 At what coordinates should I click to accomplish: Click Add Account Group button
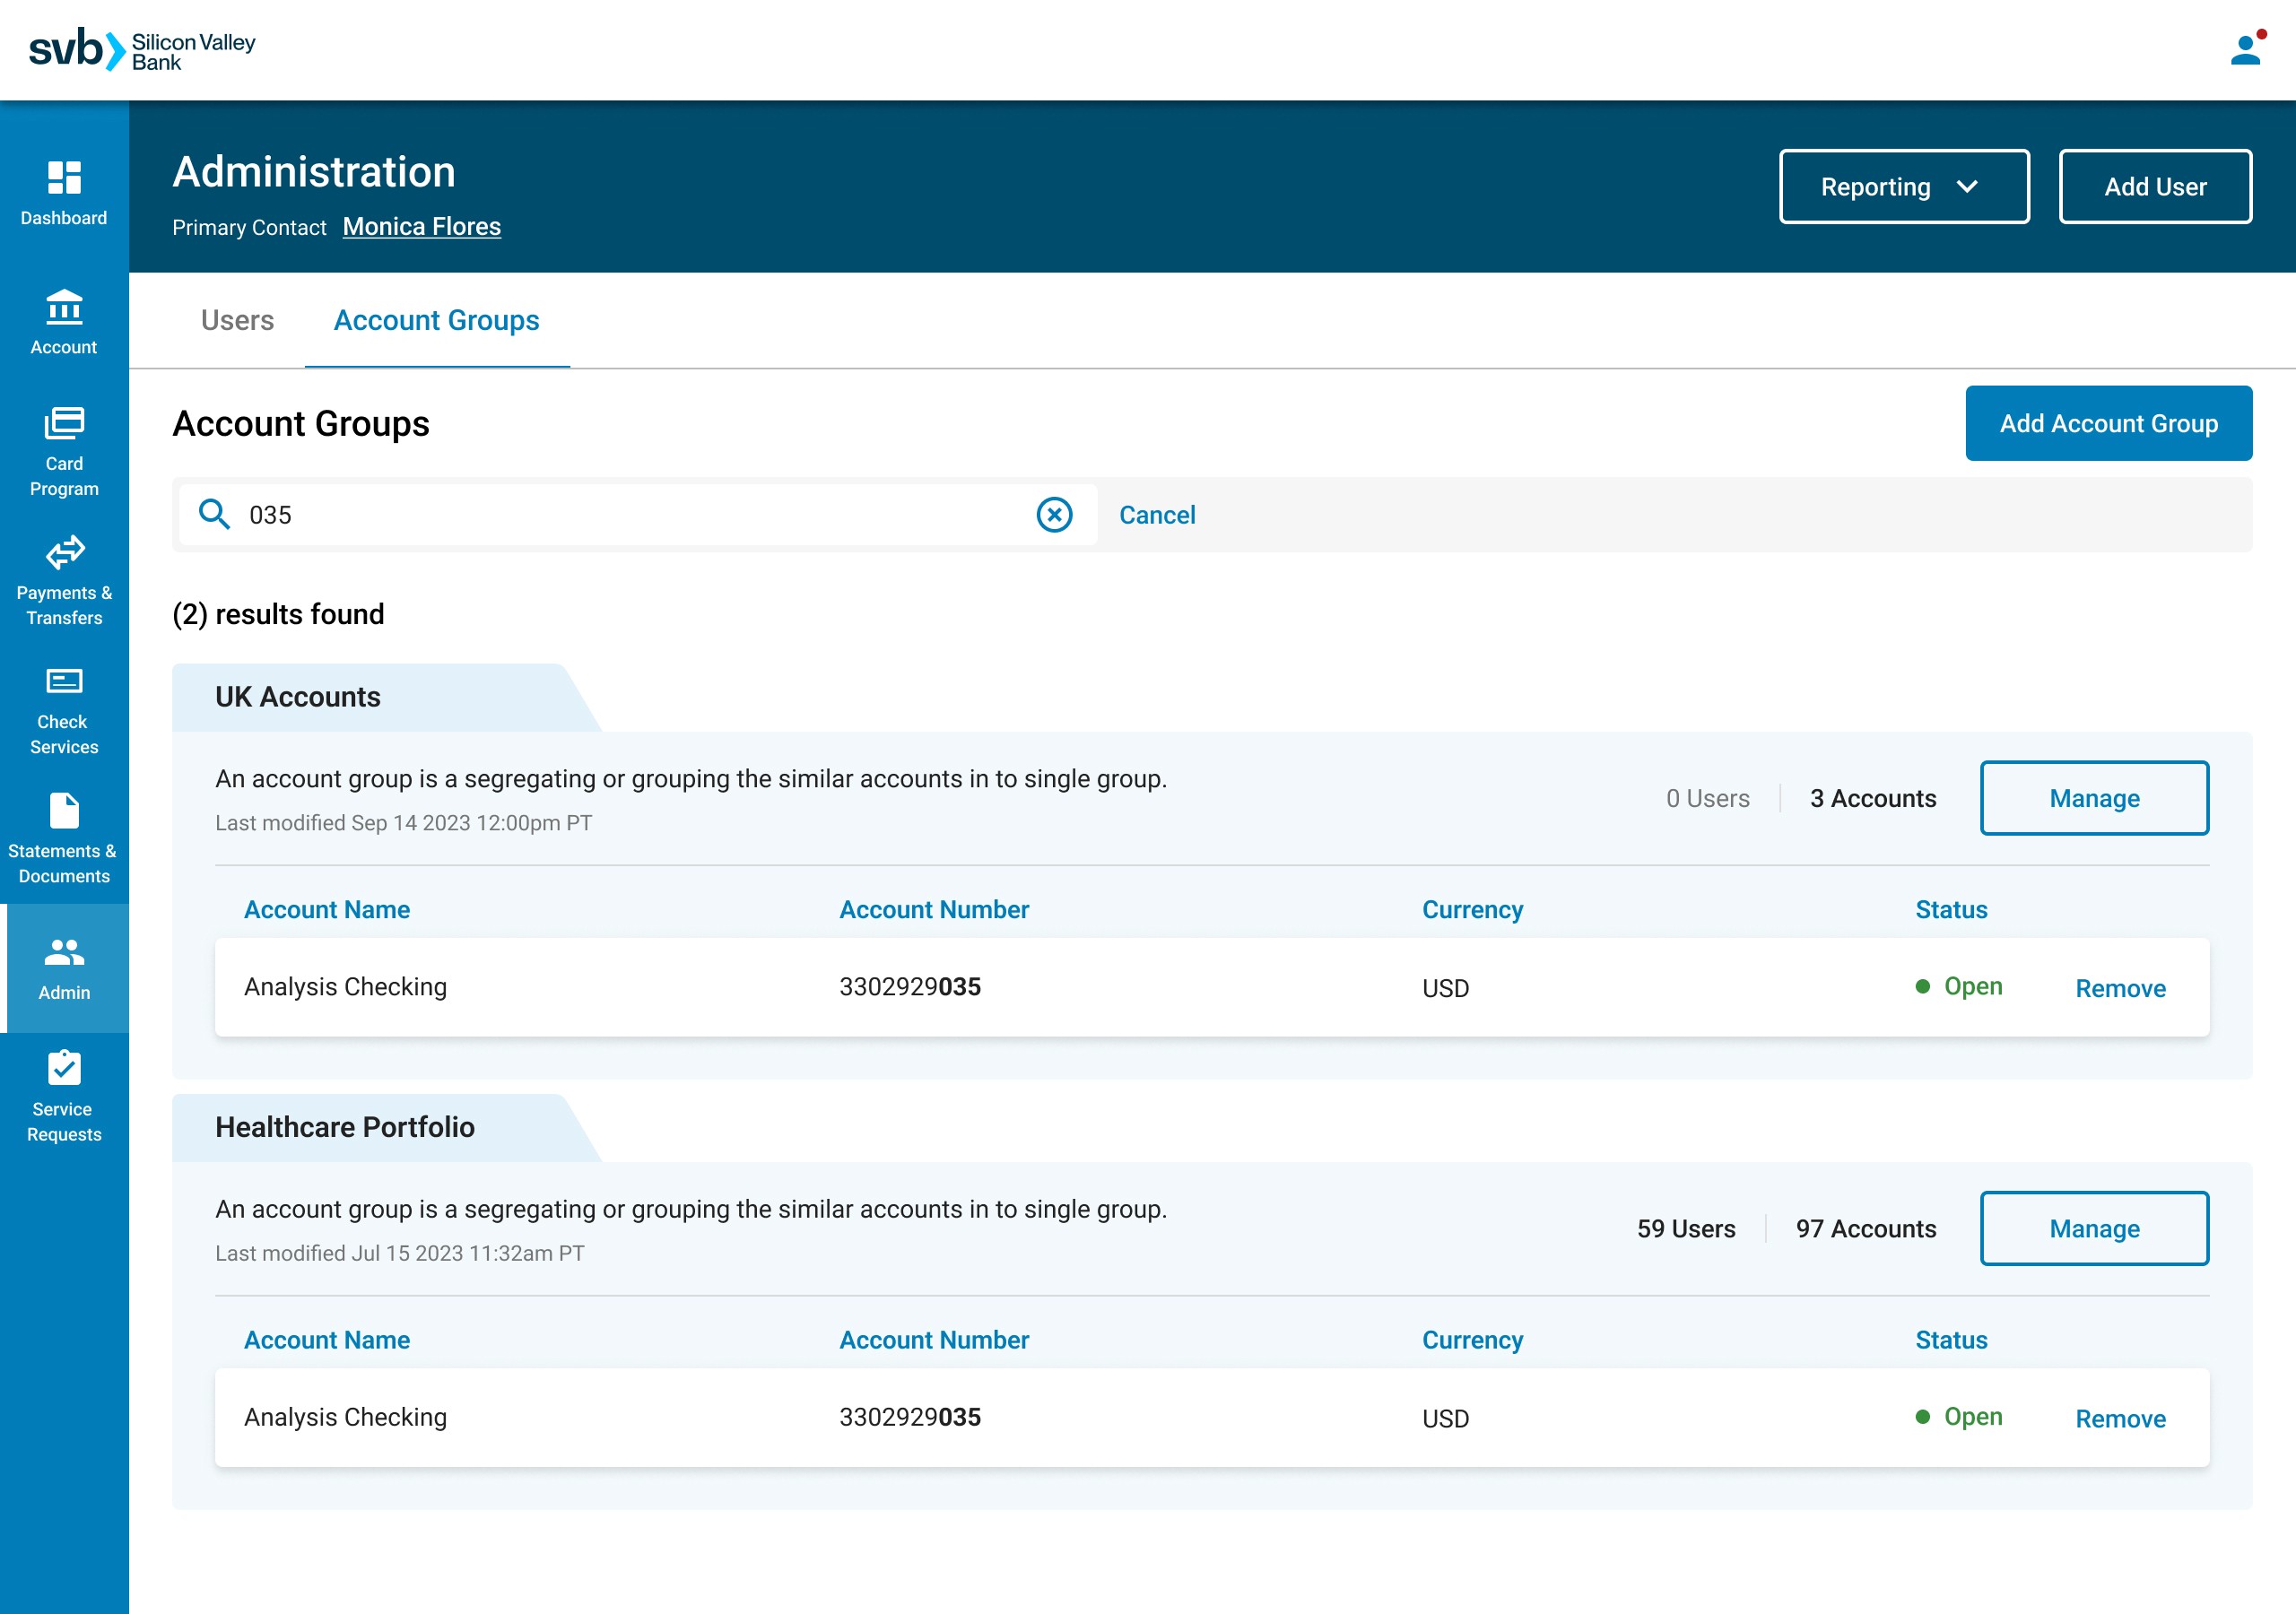tap(2108, 424)
